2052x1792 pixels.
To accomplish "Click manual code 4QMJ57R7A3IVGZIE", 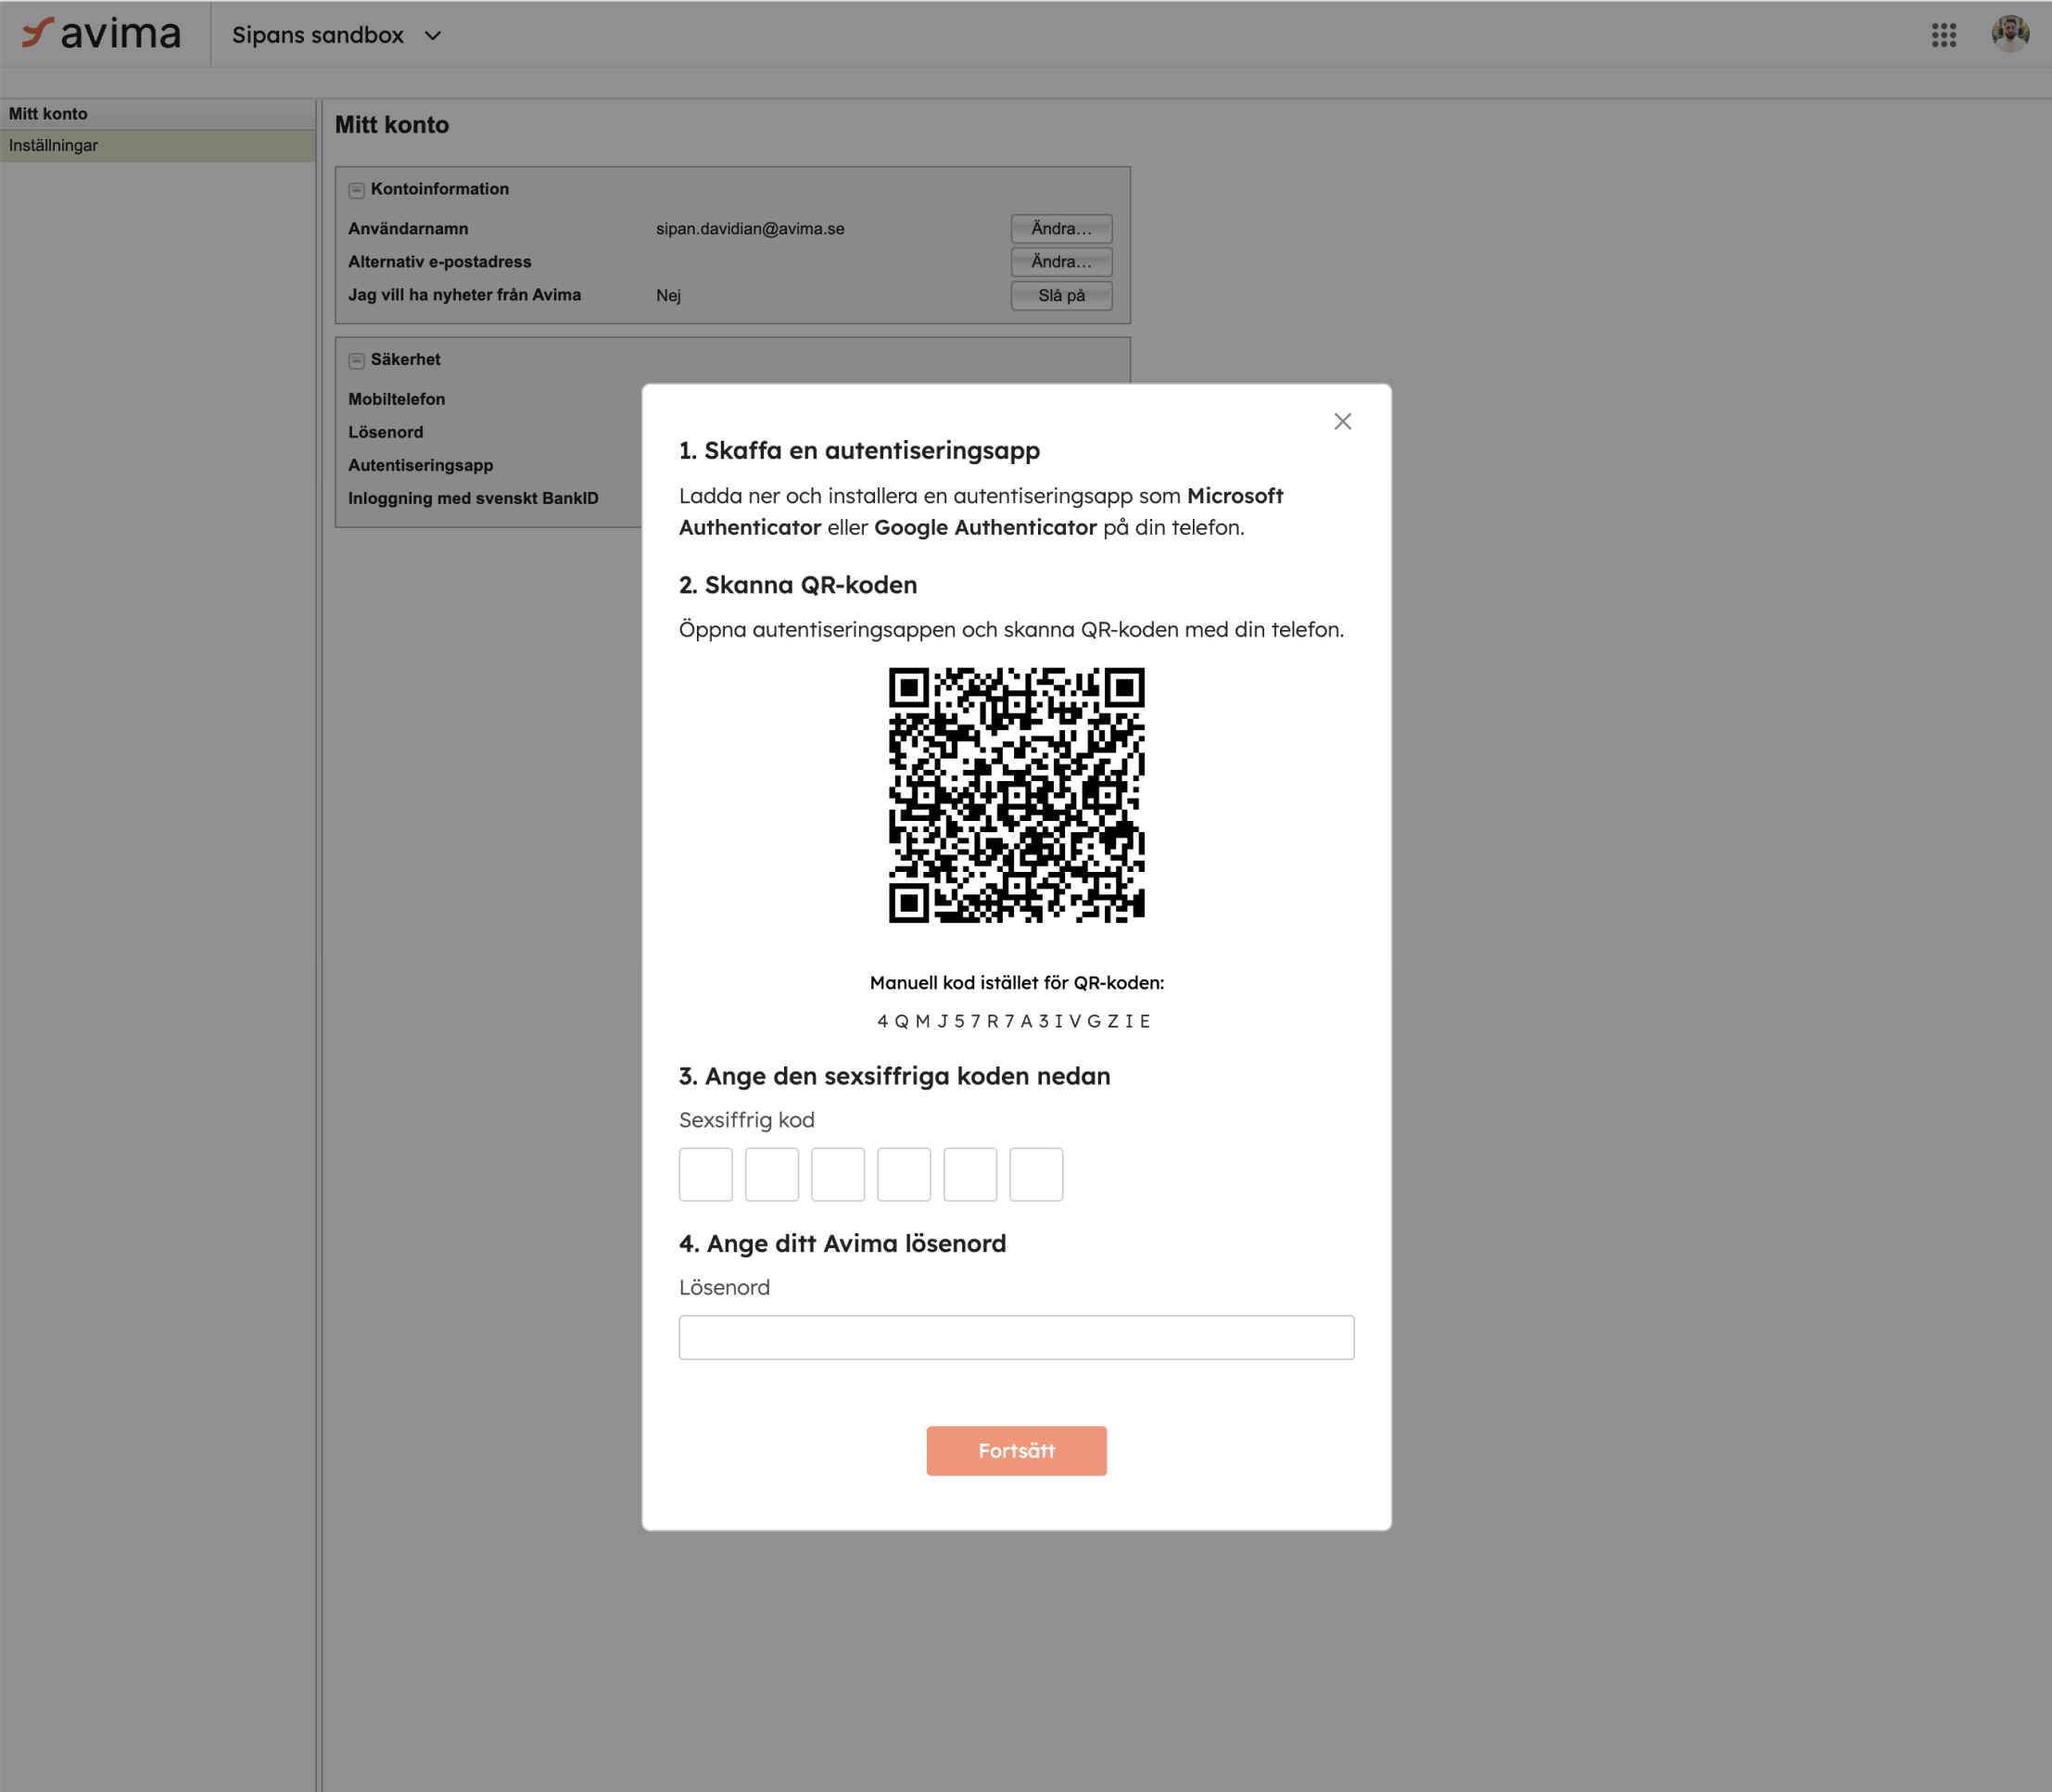I will click(1015, 1021).
